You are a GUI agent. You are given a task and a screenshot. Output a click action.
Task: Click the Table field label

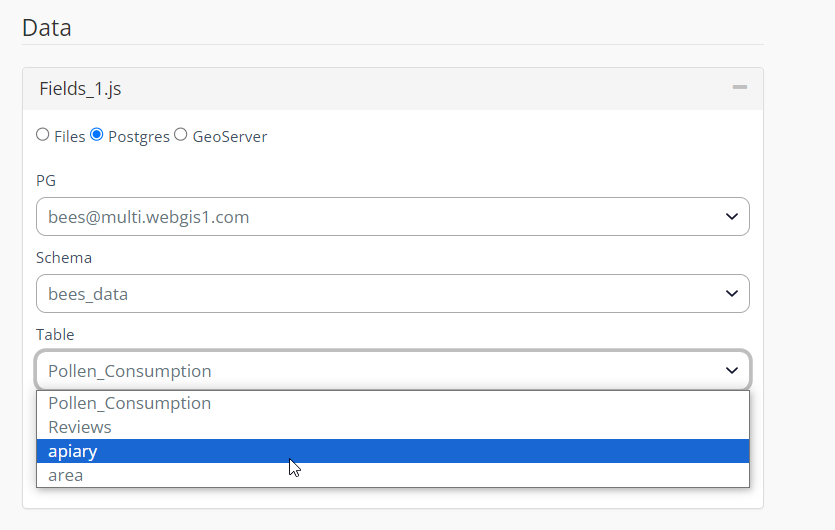pyautogui.click(x=55, y=334)
